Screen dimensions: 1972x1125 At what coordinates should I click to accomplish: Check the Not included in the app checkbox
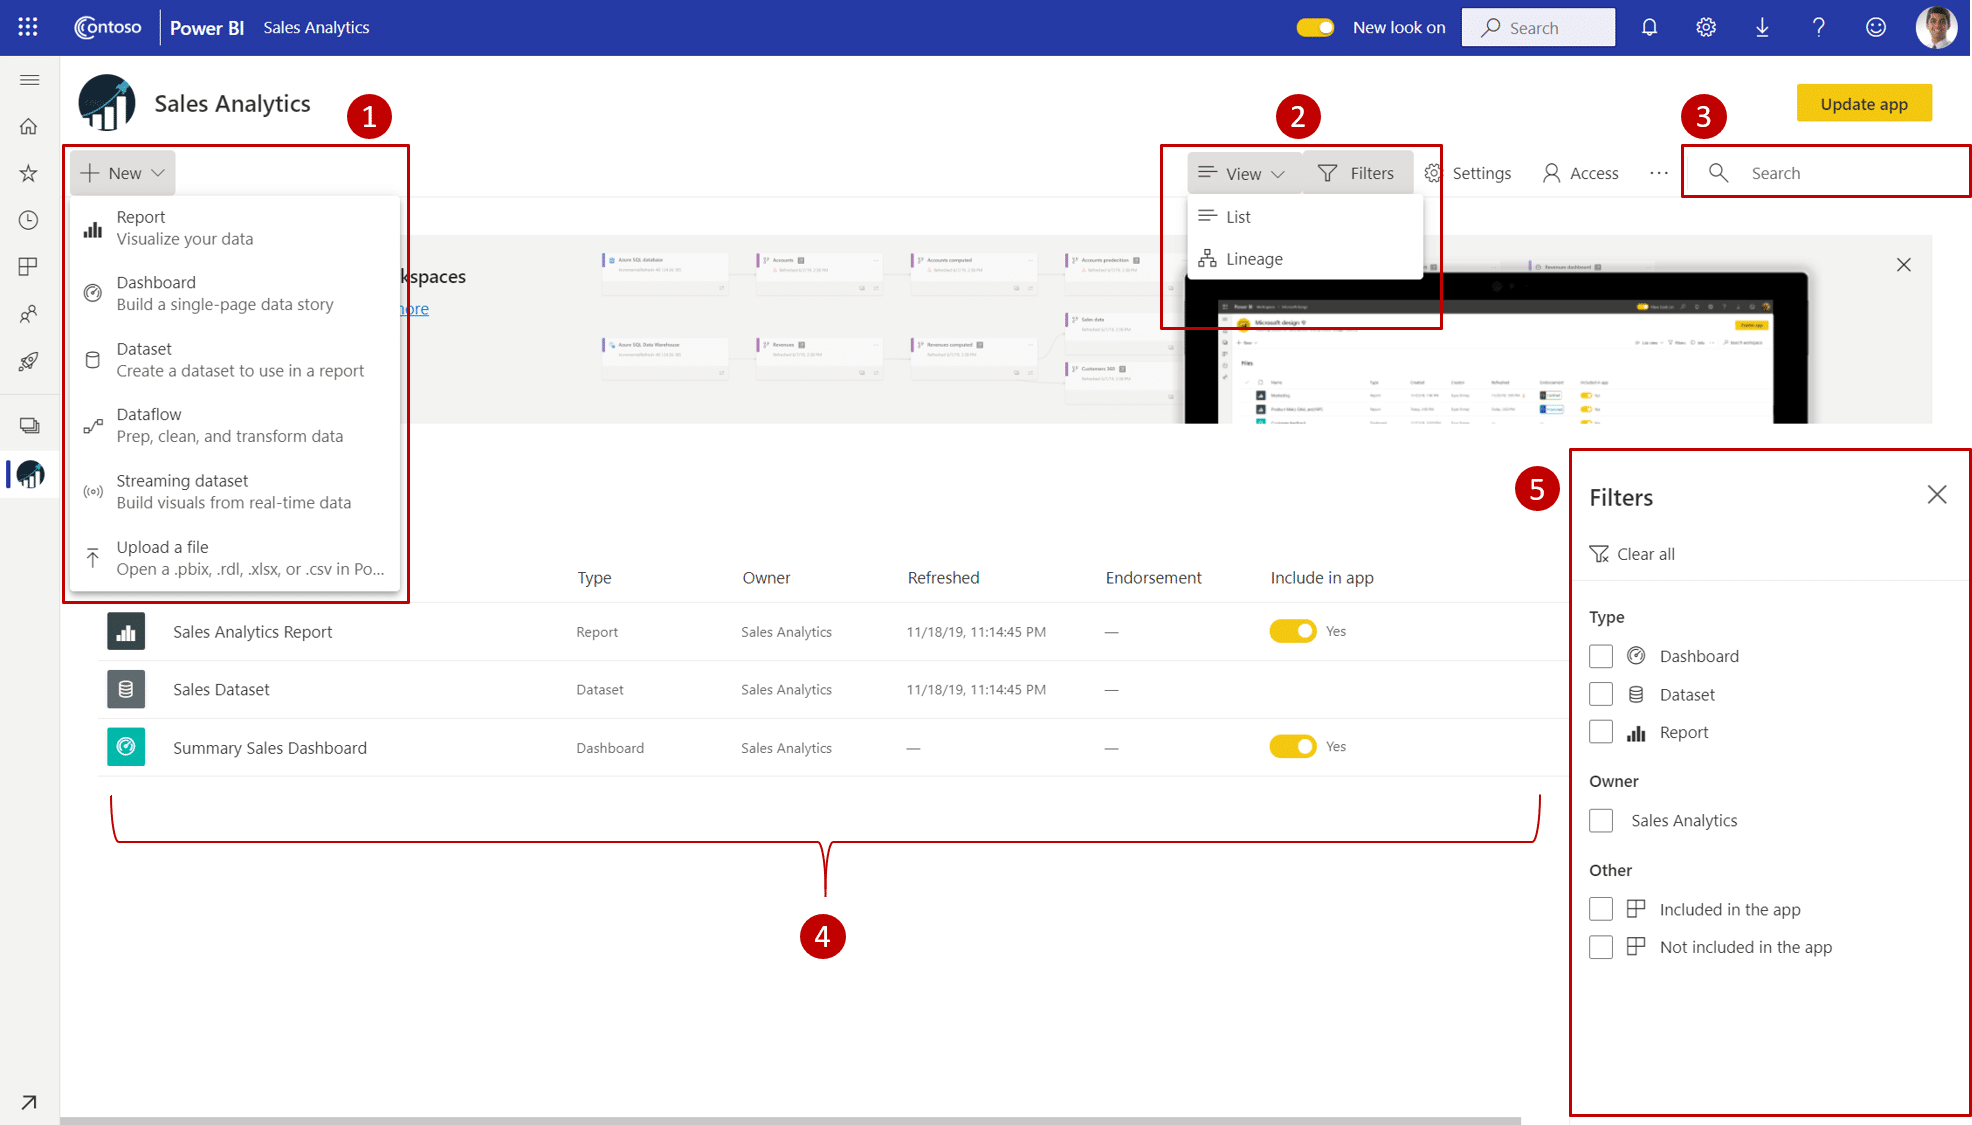click(1600, 946)
